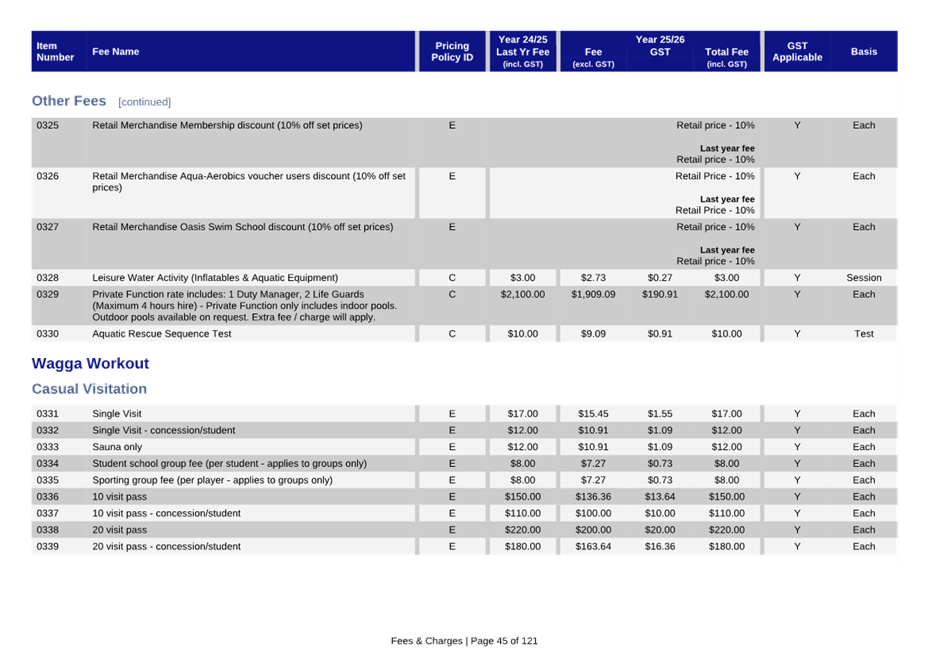Select the $163.64 fee value
The height and width of the screenshot is (656, 928).
point(593,546)
